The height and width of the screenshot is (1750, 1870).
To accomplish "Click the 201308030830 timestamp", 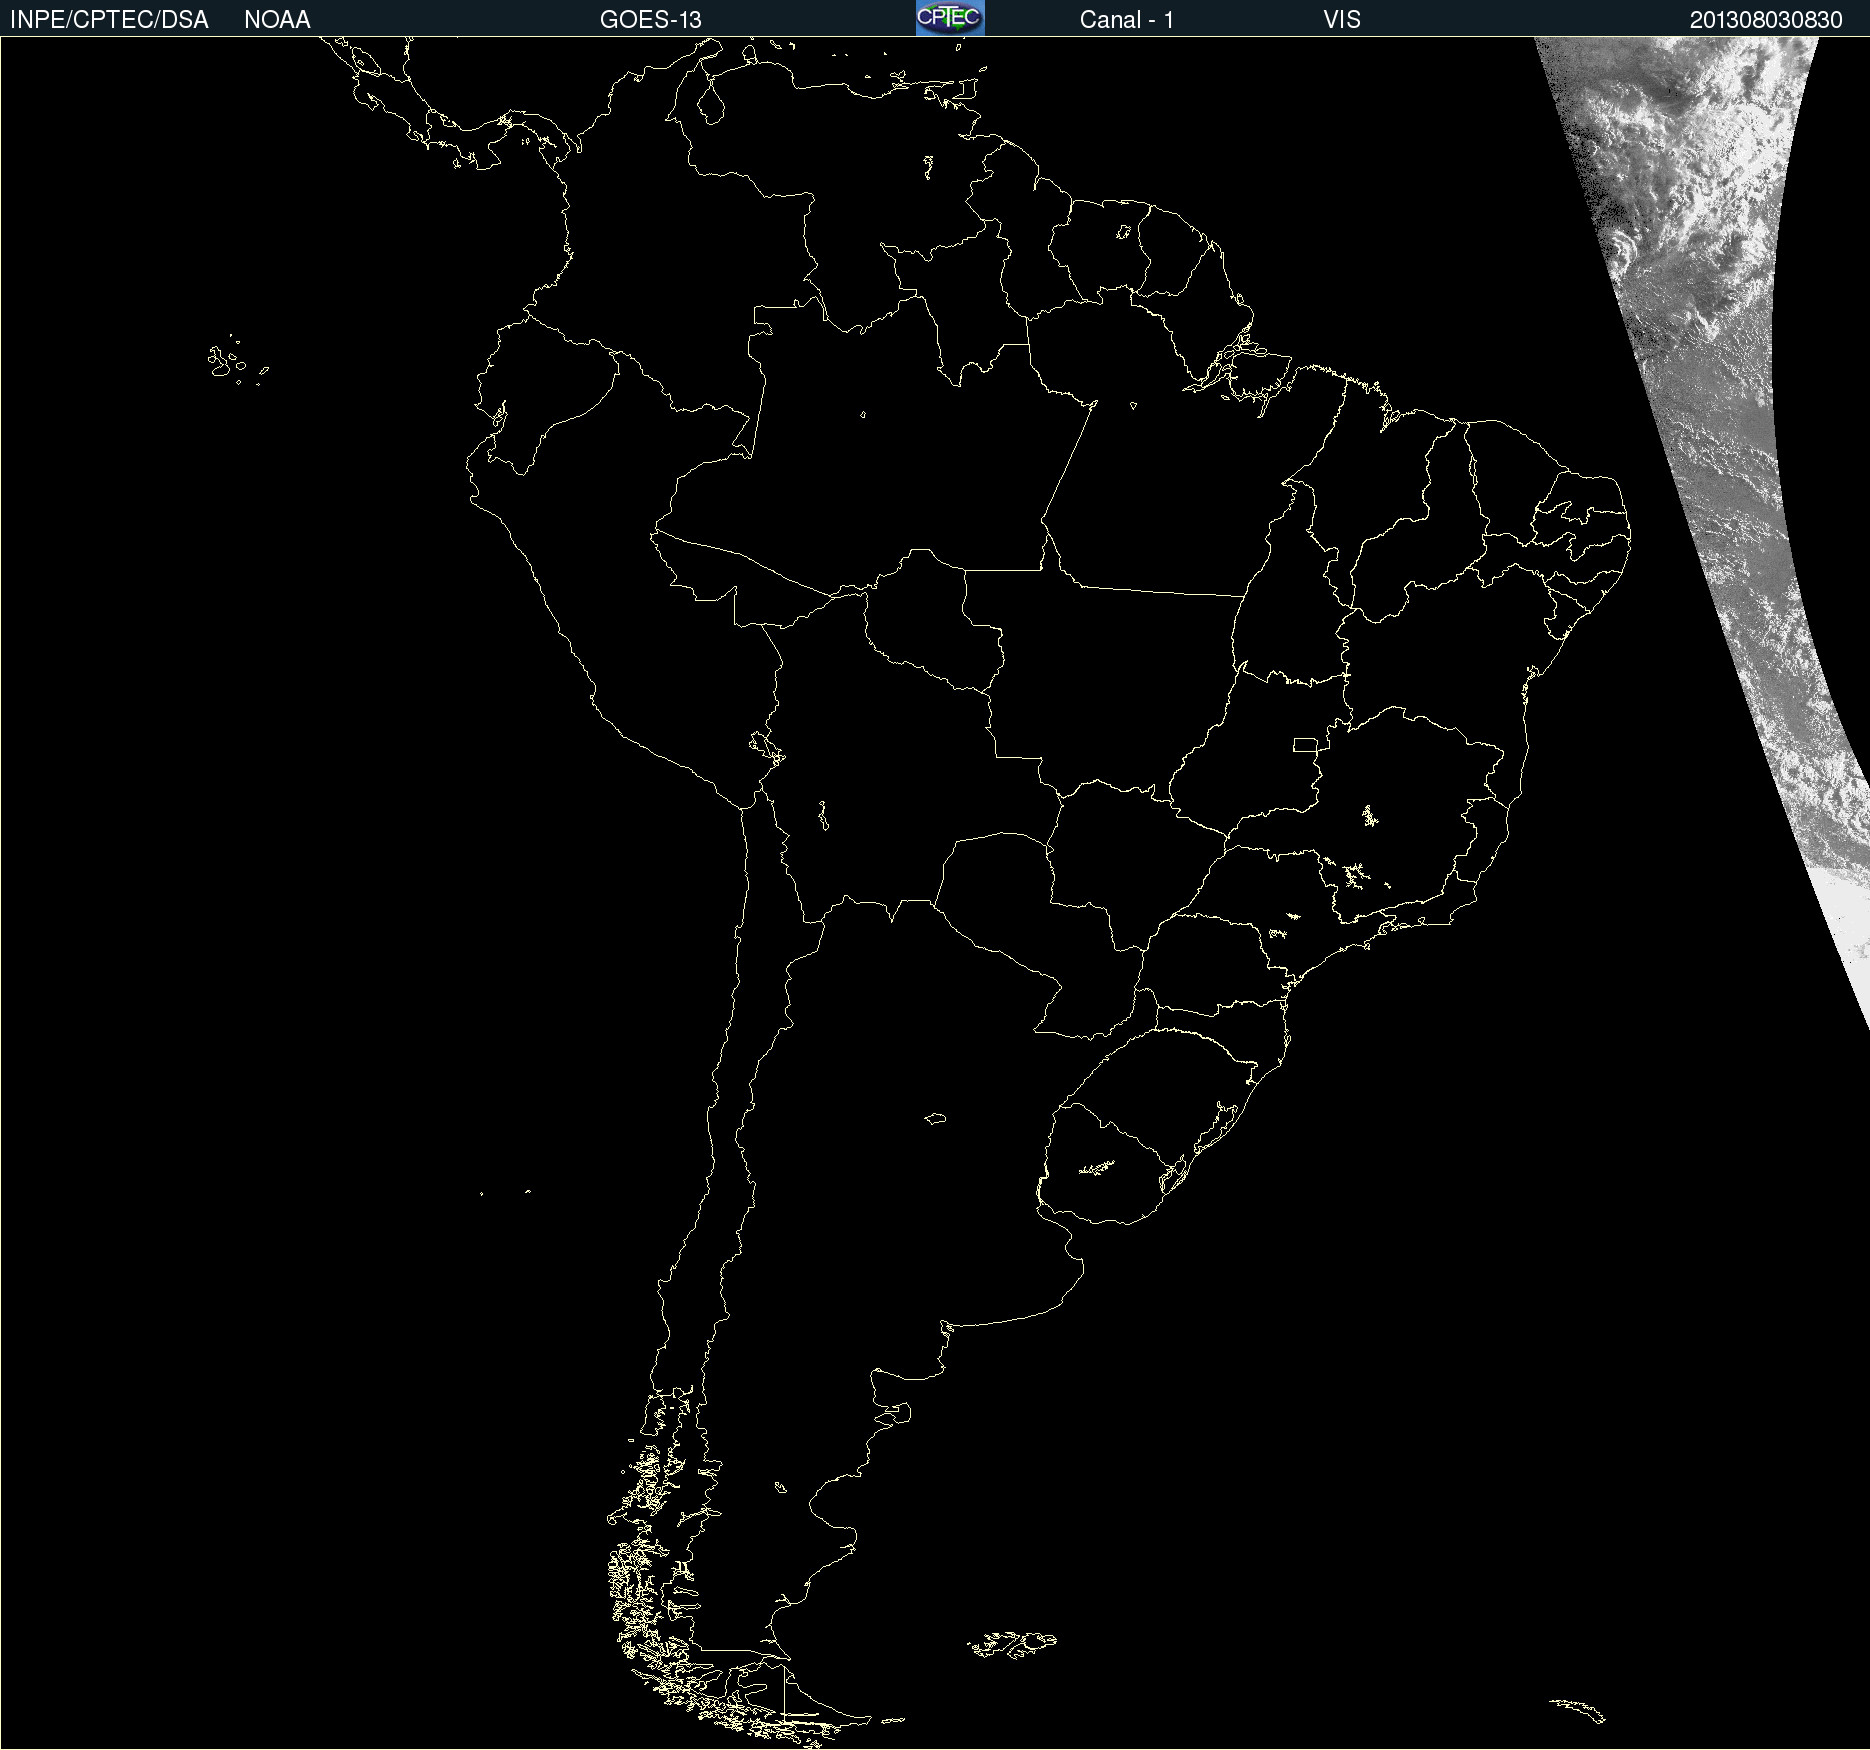I will 1766,20.
